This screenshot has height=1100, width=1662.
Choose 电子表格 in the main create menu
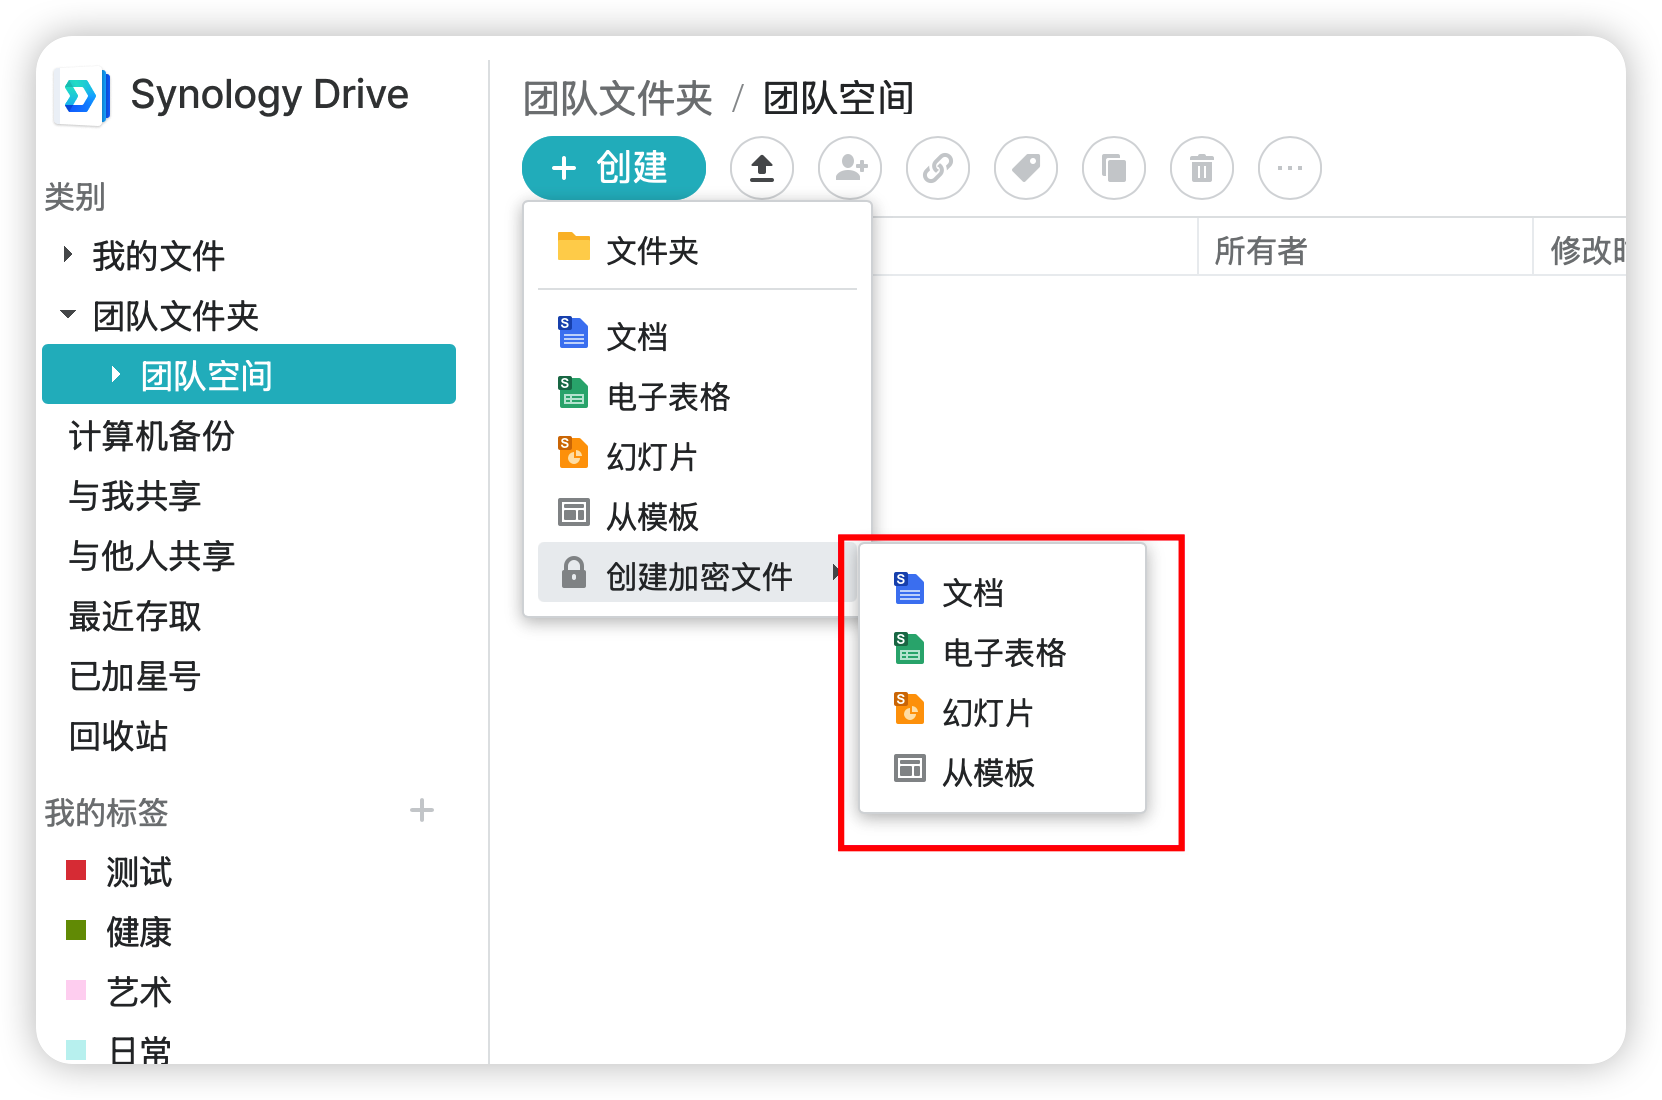[x=698, y=396]
